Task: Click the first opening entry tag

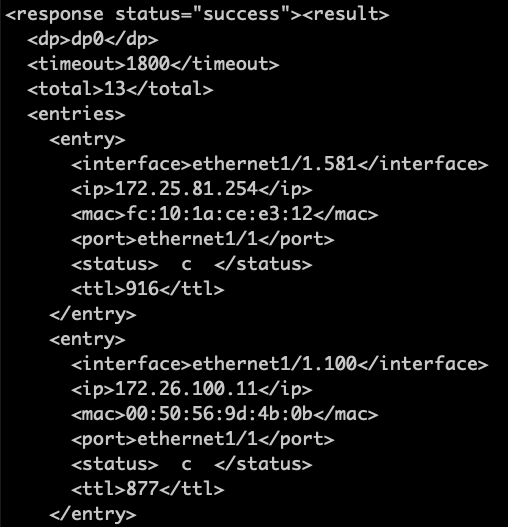Action: tap(87, 139)
